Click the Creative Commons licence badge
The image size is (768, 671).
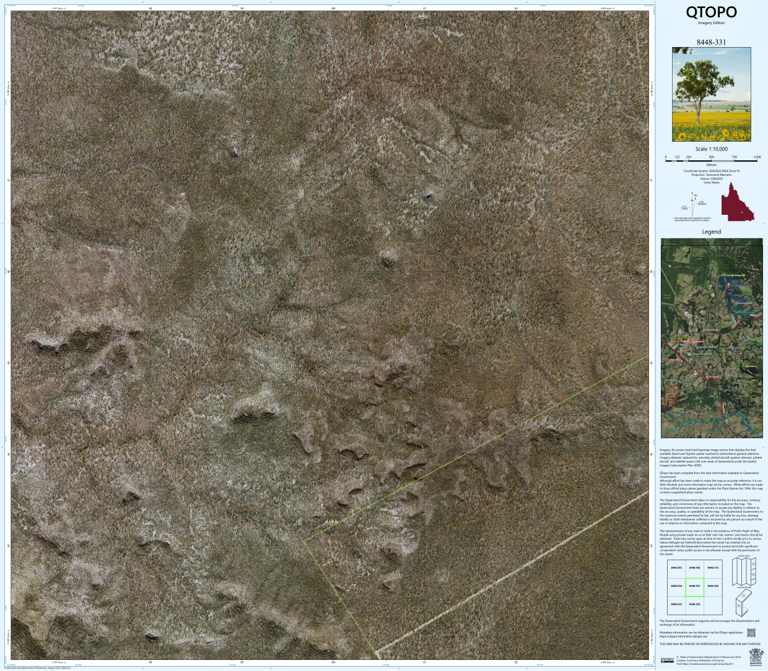tap(667, 660)
